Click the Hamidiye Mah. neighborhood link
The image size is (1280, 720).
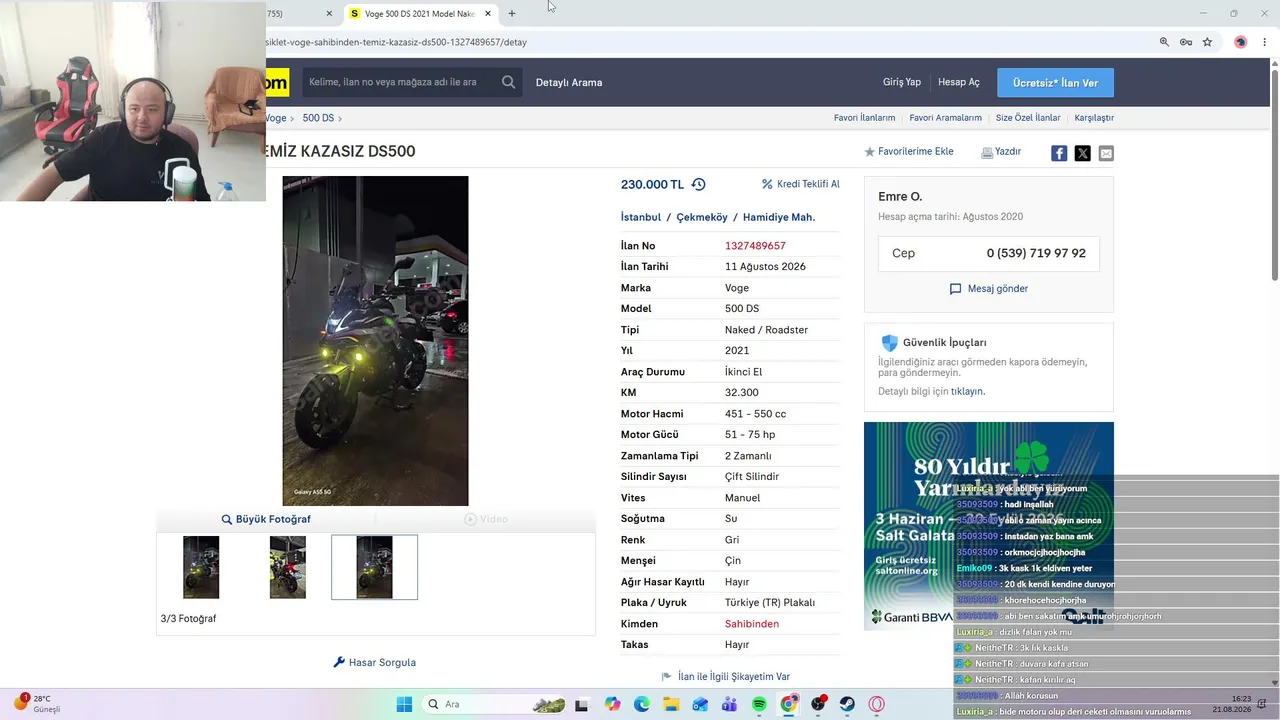pos(779,217)
